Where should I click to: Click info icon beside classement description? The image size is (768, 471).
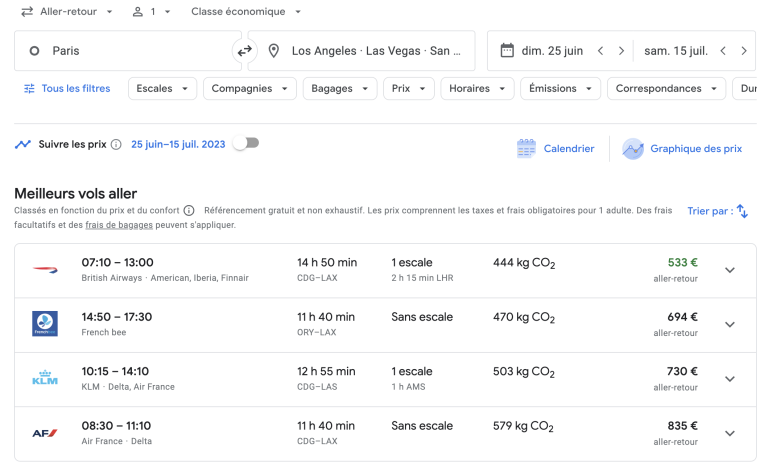(x=189, y=211)
